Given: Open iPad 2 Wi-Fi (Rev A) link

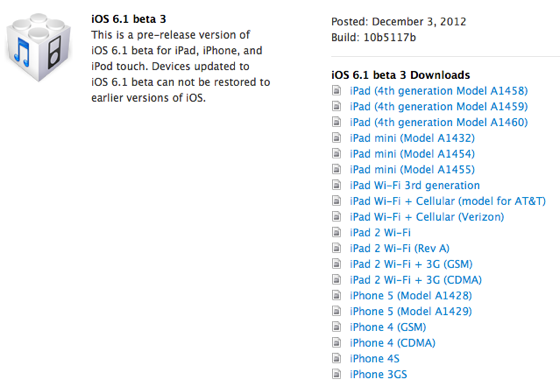Looking at the screenshot, I should [x=400, y=248].
